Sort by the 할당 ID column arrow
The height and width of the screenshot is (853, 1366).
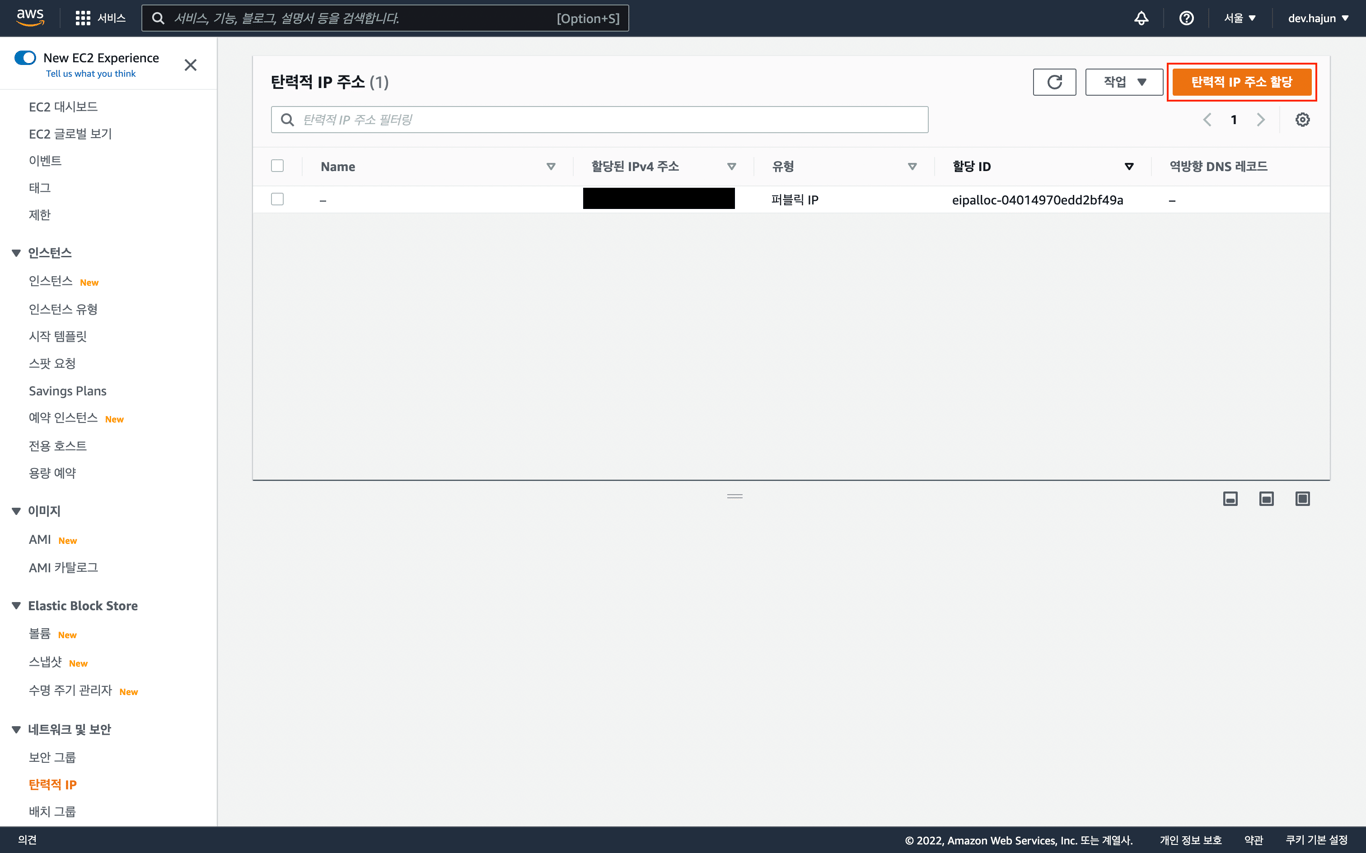pyautogui.click(x=1129, y=167)
